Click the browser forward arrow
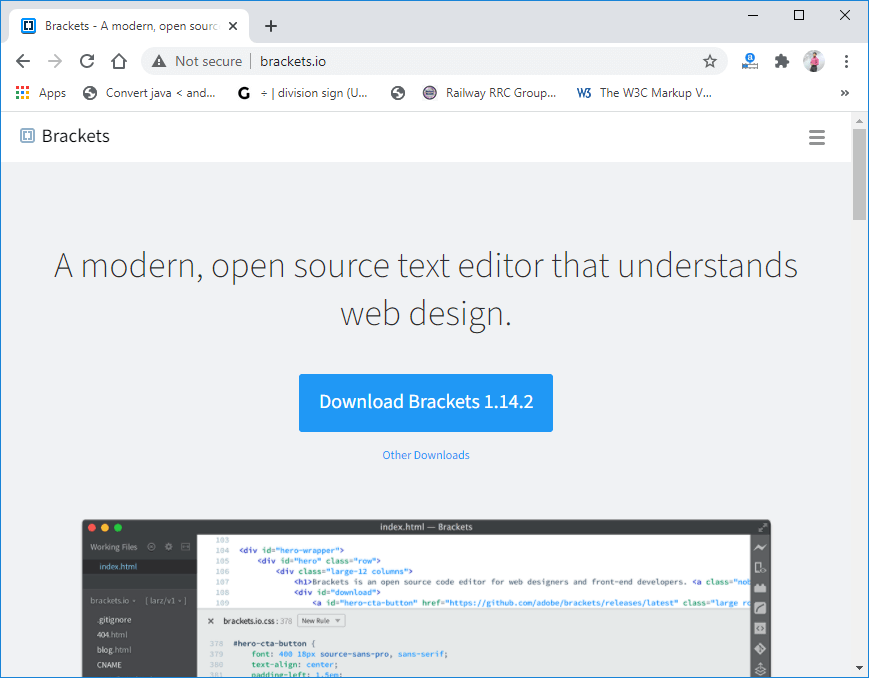The width and height of the screenshot is (869, 678). pos(55,61)
